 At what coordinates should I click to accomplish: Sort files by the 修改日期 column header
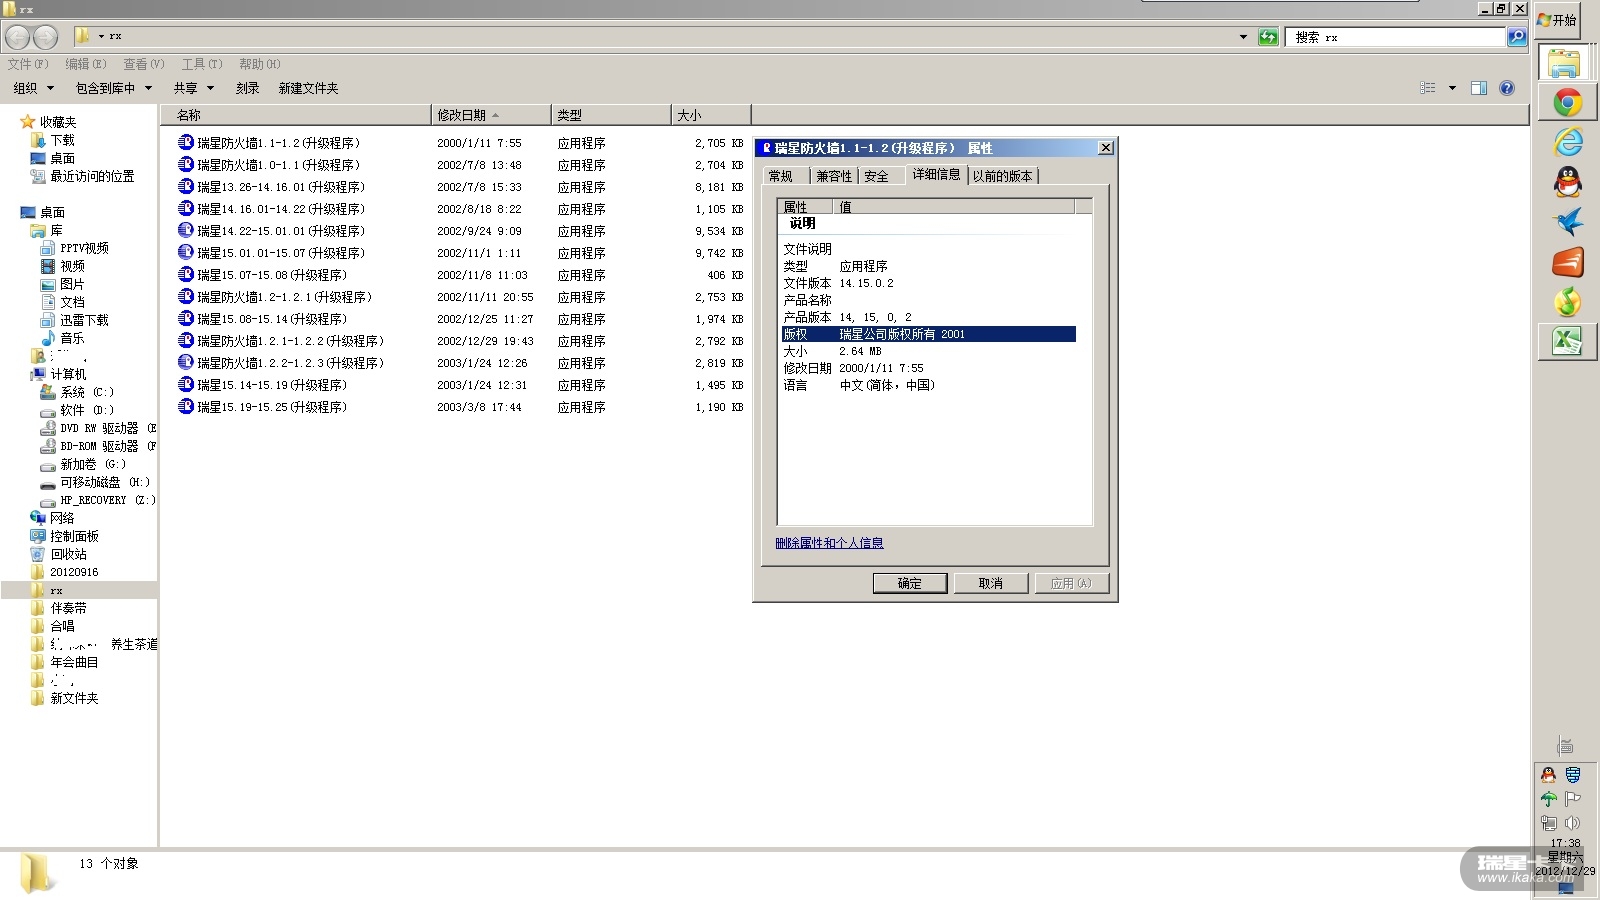491,115
